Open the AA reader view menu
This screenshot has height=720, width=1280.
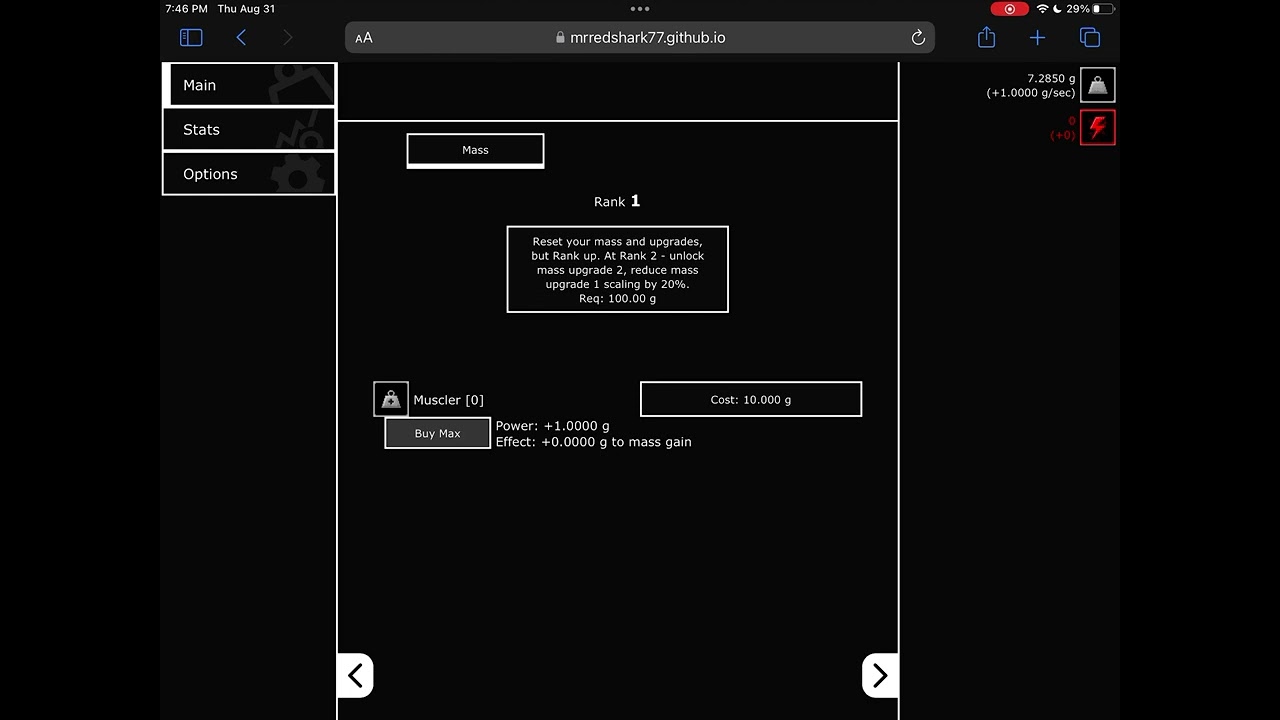pos(364,38)
